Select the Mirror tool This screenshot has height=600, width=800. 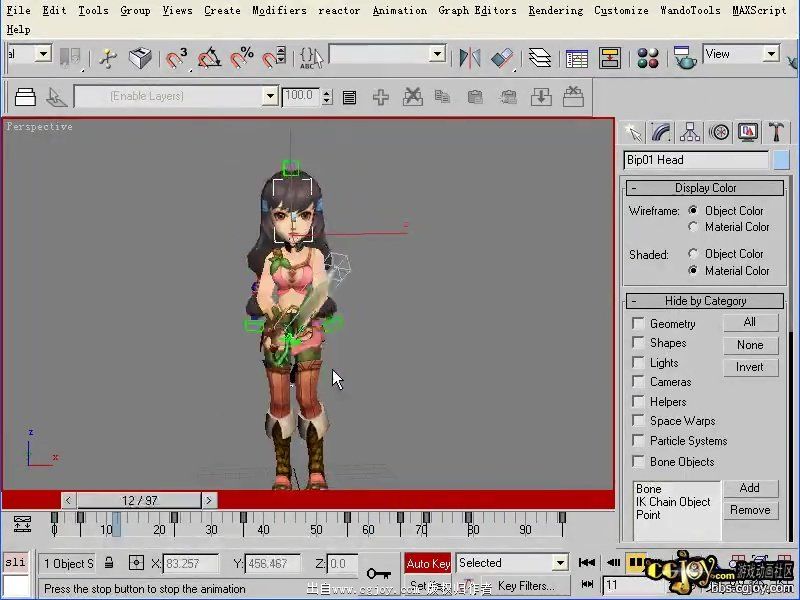tap(469, 58)
